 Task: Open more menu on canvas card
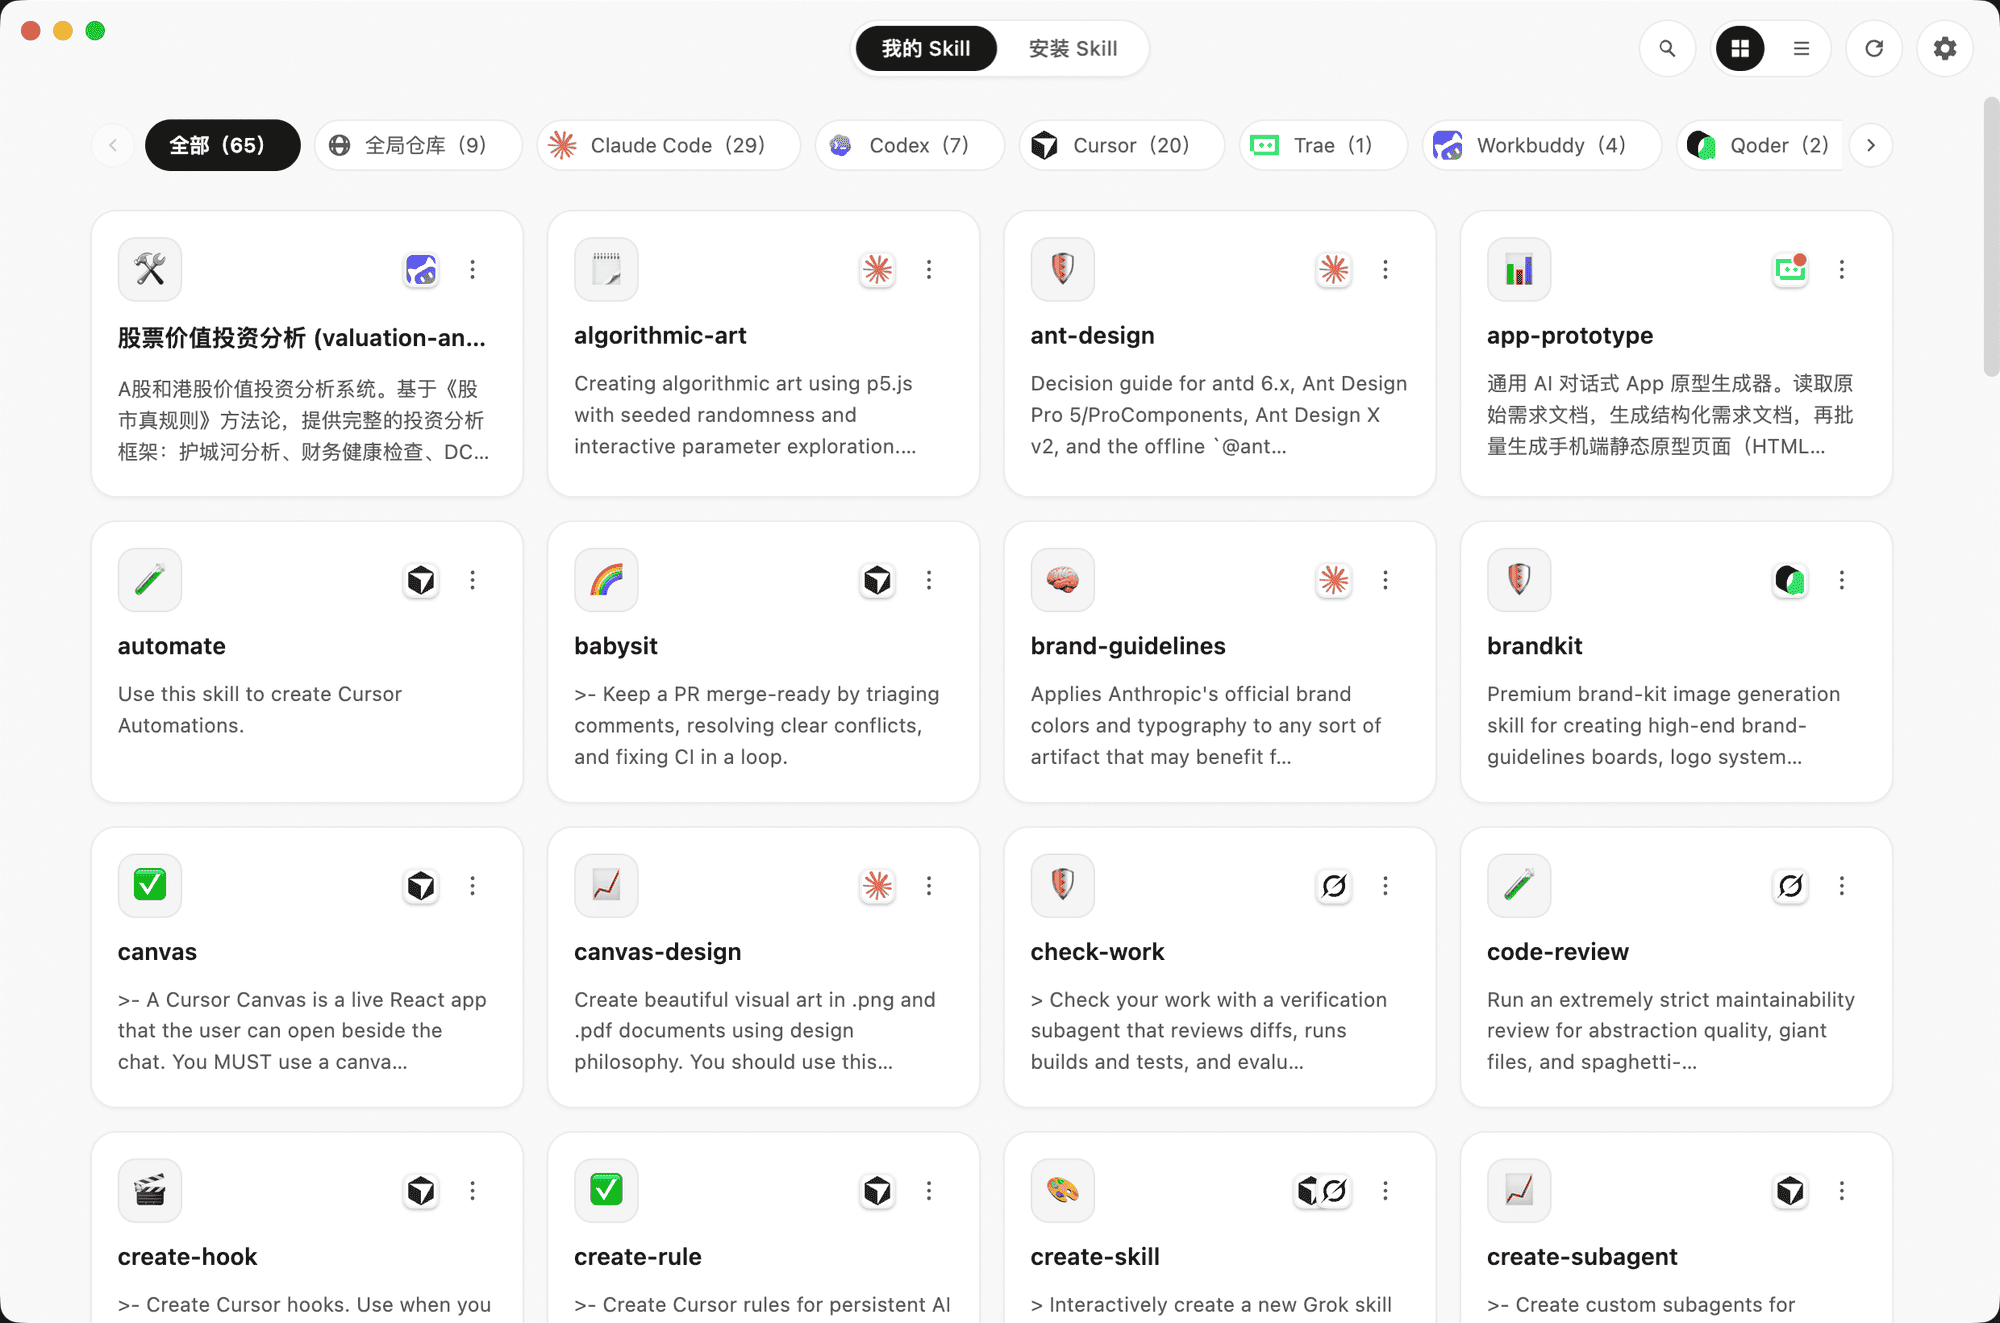coord(472,885)
